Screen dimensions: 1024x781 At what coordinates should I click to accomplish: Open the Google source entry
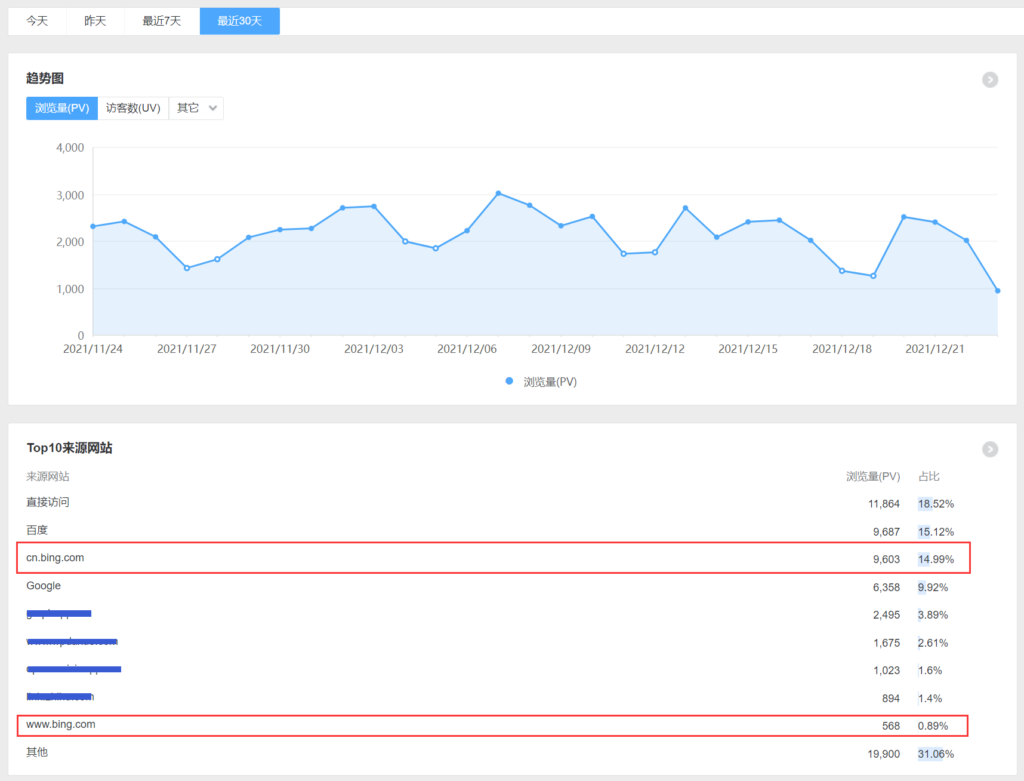pyautogui.click(x=44, y=586)
